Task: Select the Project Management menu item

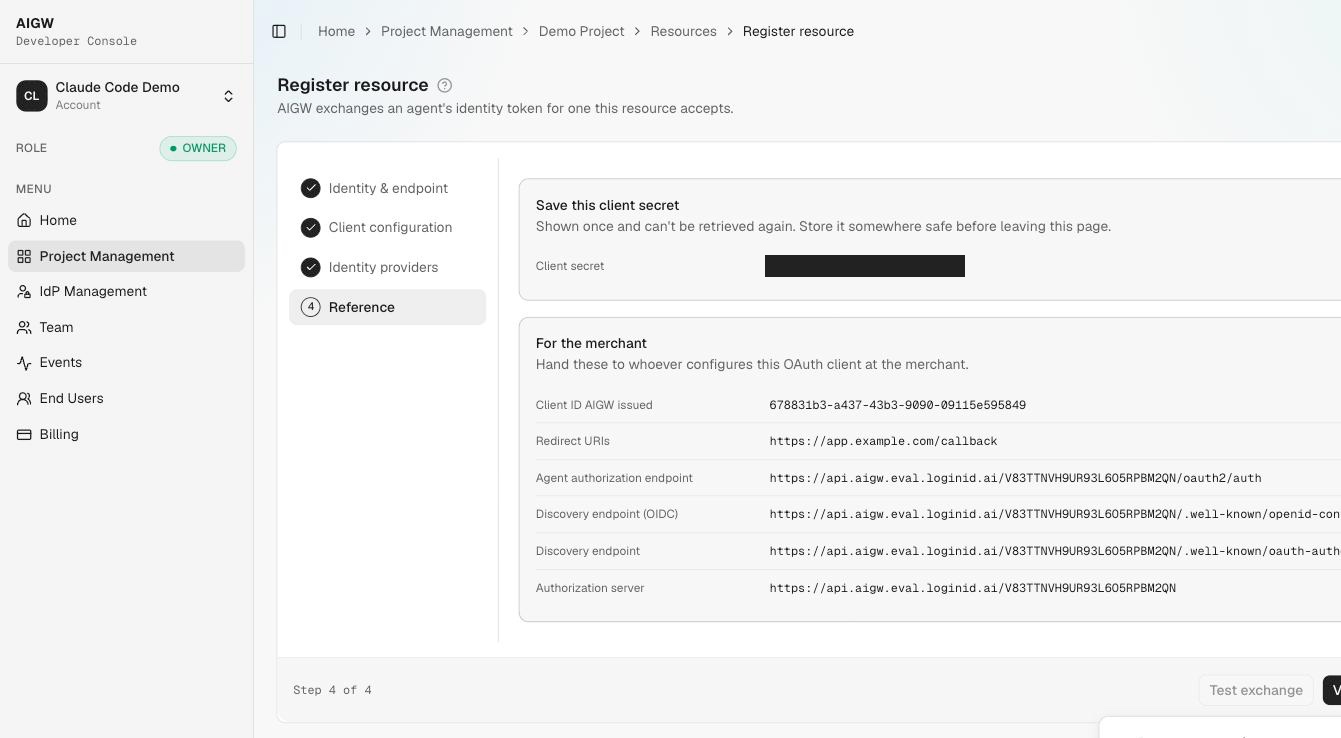Action: pyautogui.click(x=126, y=256)
